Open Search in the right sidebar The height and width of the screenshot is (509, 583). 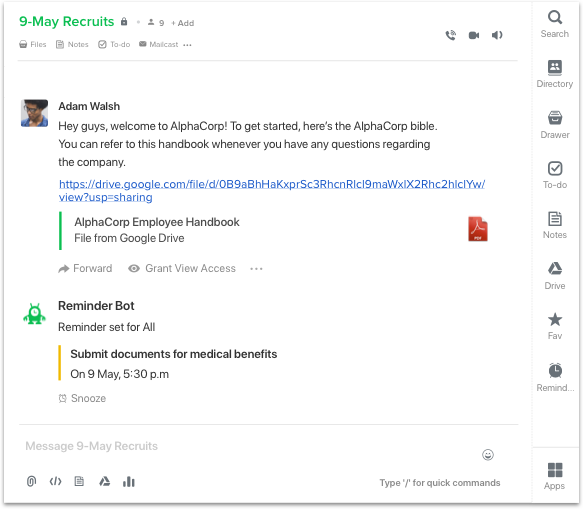point(554,24)
